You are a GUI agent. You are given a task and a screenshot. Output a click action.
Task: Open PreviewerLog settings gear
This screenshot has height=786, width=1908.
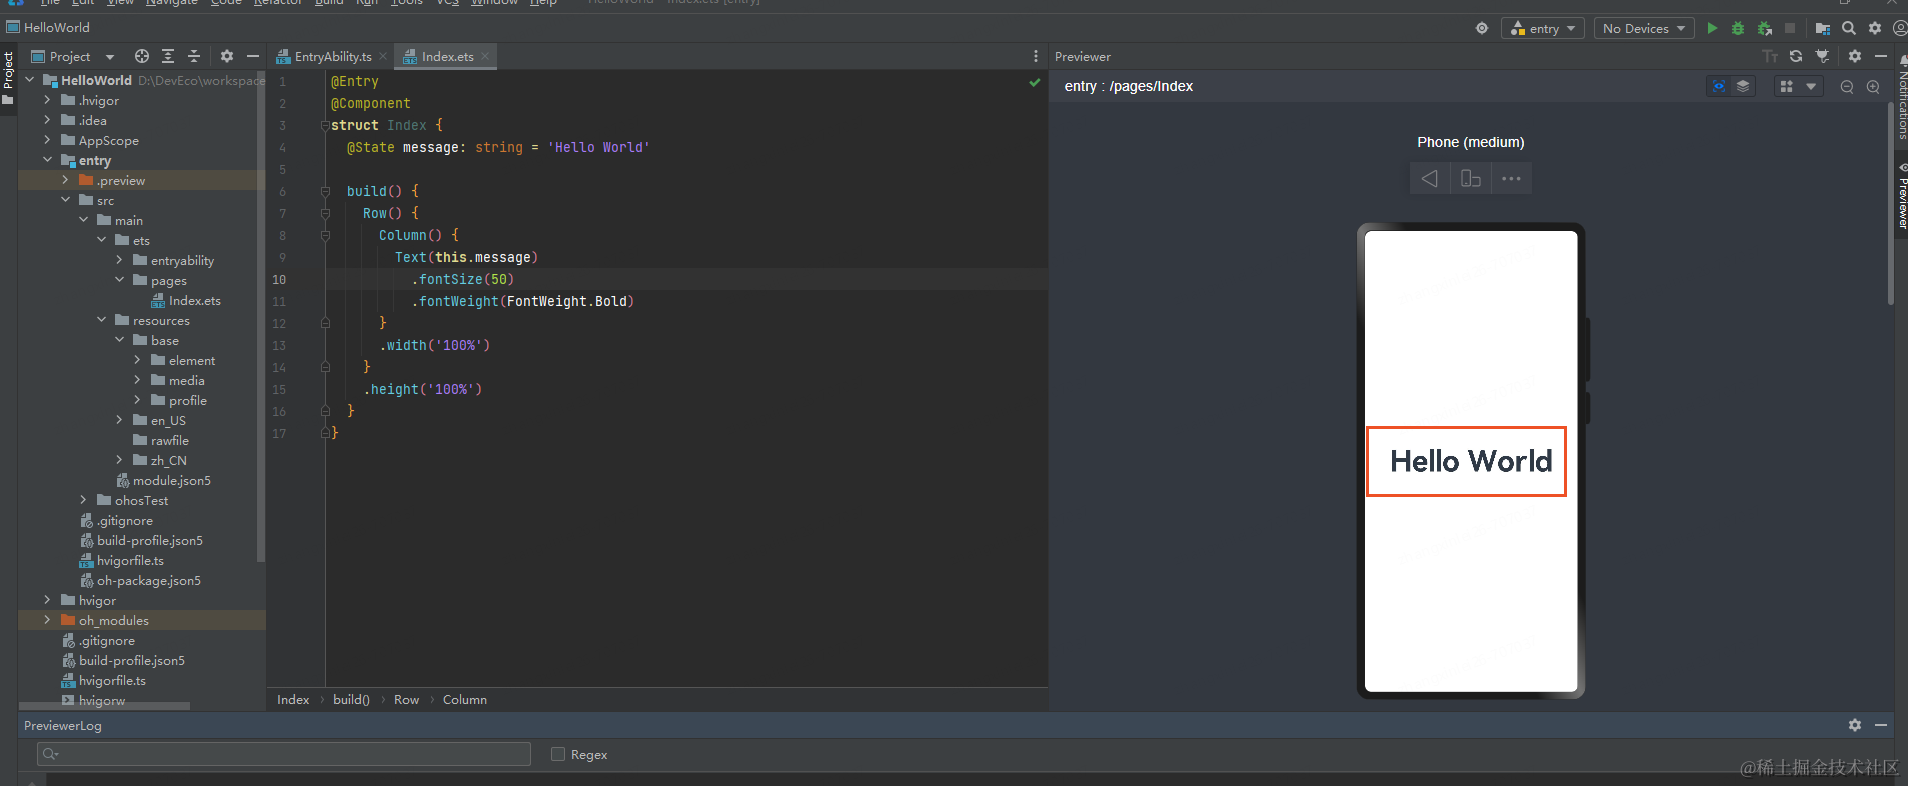pos(1855,725)
